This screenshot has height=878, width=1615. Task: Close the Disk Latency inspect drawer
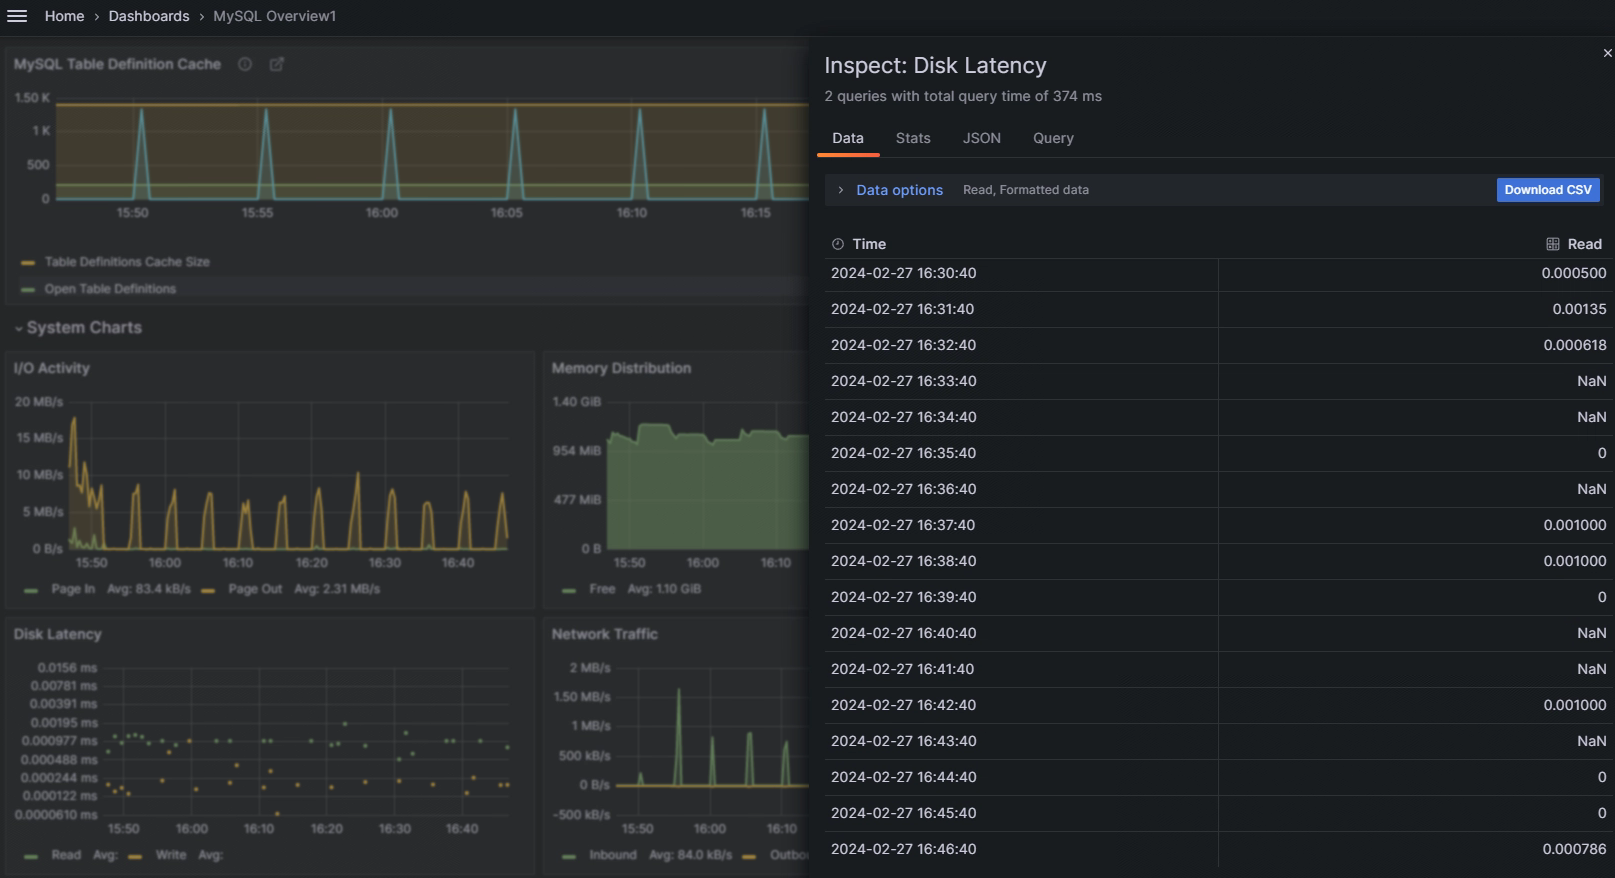tap(1607, 53)
